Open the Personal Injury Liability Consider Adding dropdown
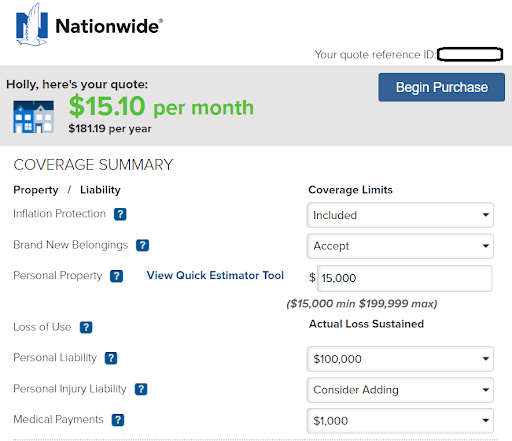Viewport: 512px width, 441px height. pos(400,390)
